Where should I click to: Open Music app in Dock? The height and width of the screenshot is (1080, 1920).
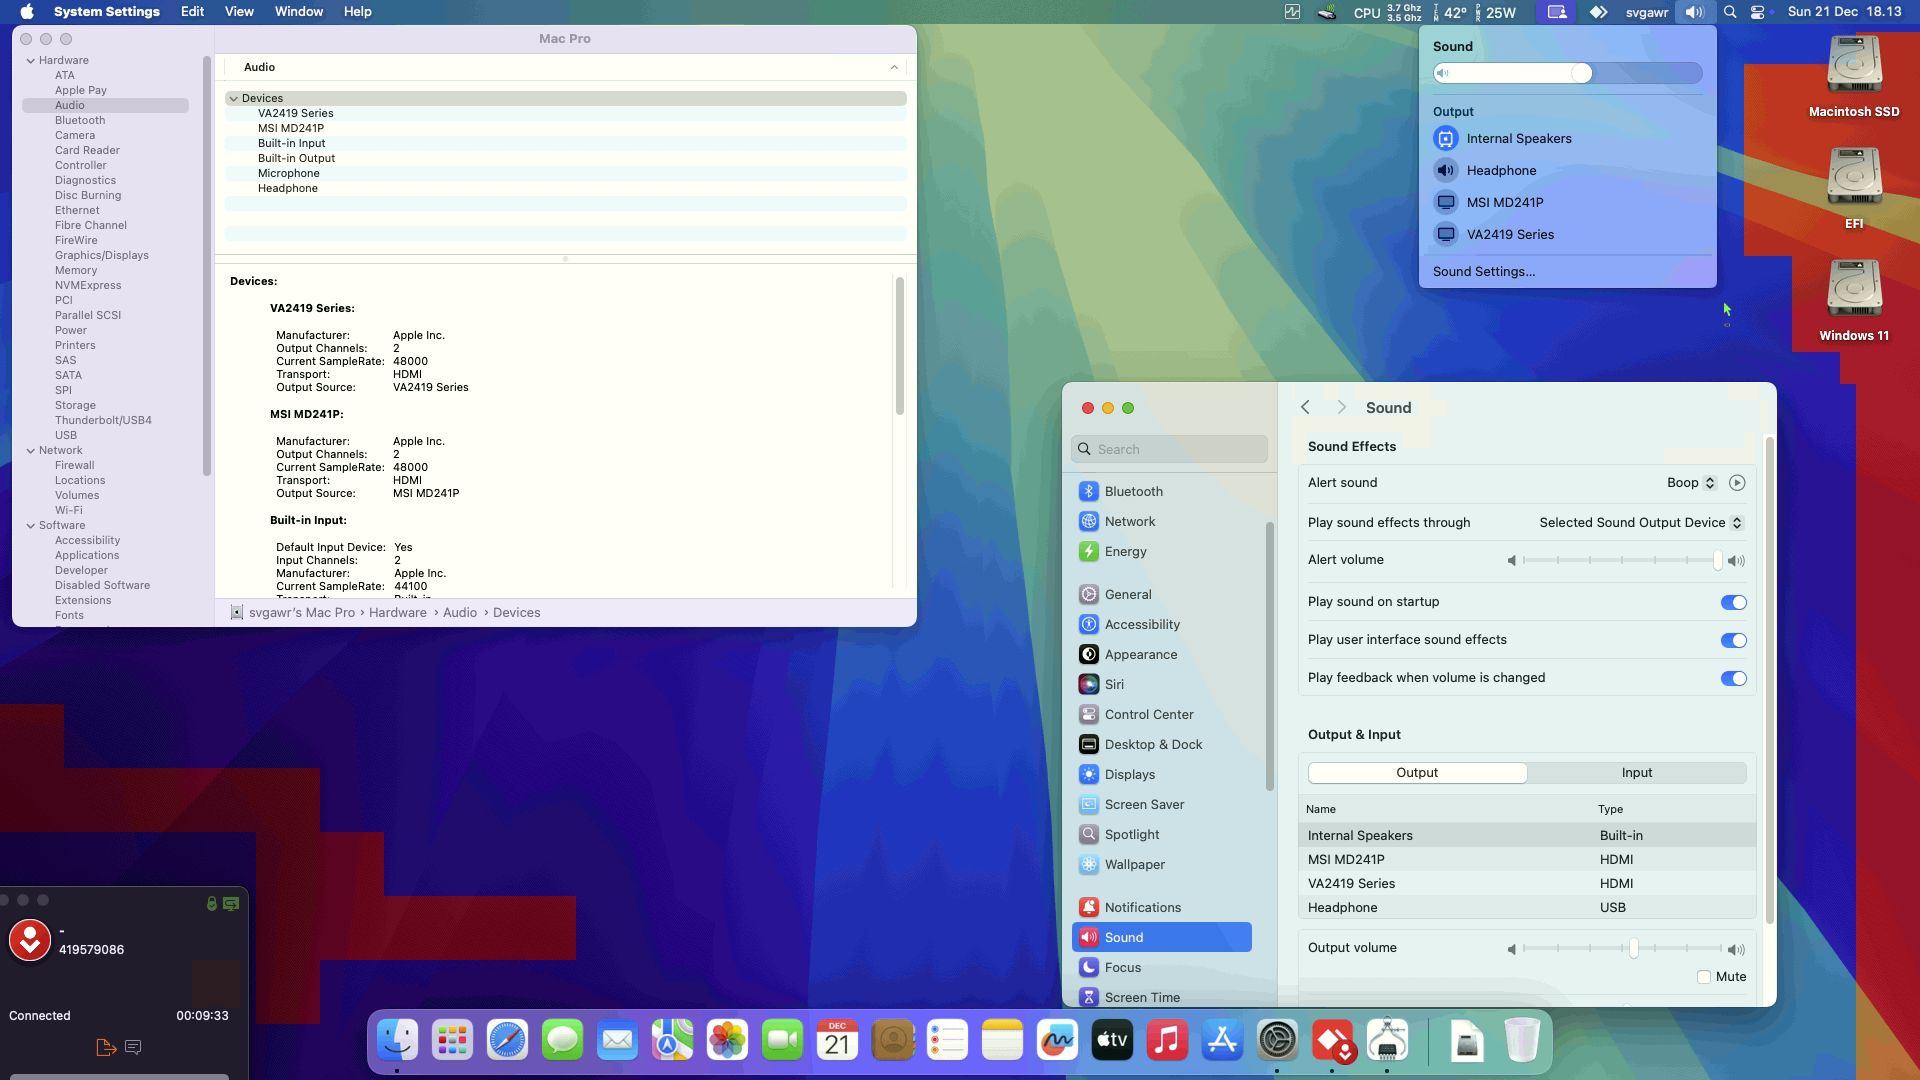coord(1167,1041)
